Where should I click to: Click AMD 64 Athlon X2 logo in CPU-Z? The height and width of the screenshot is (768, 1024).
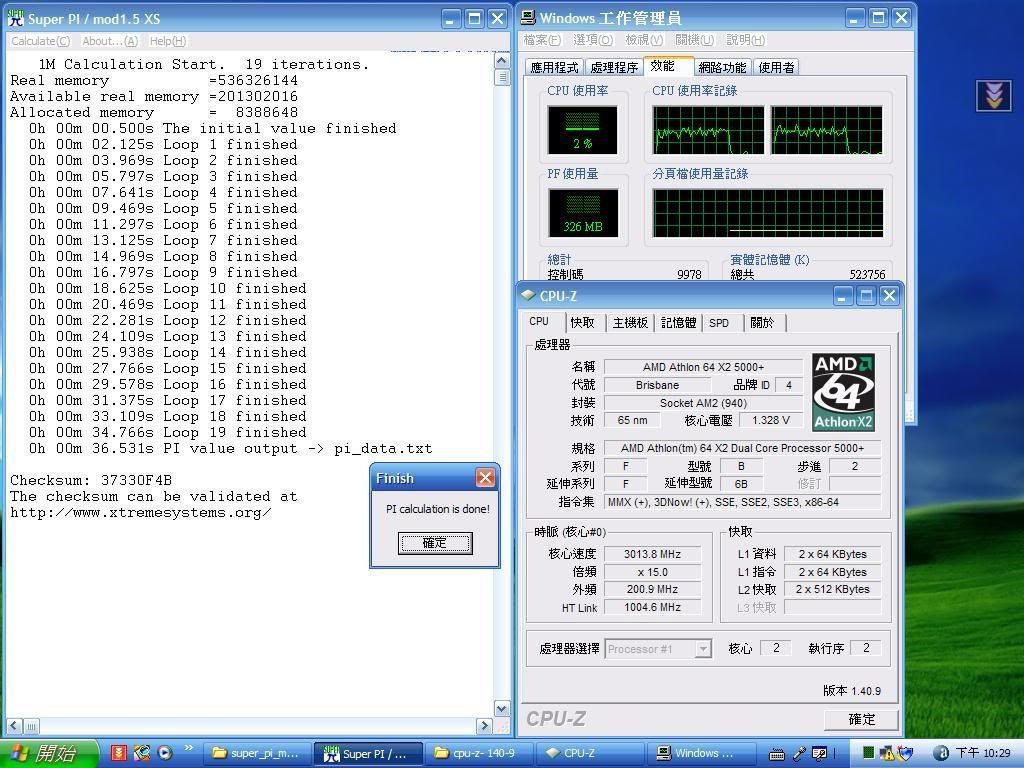point(843,392)
